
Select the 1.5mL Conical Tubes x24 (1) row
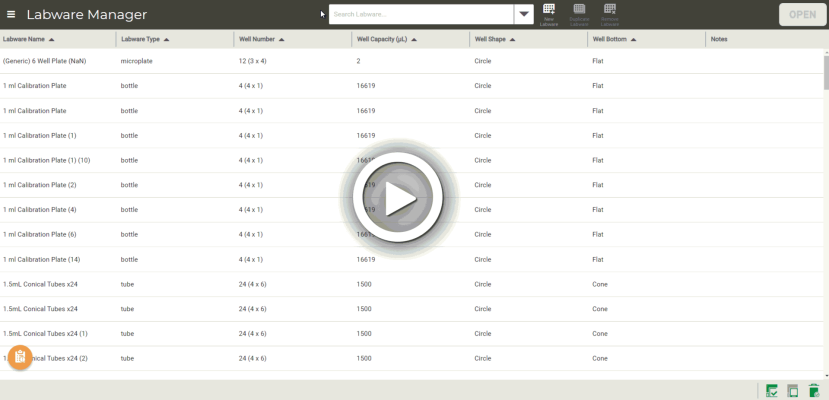pyautogui.click(x=46, y=334)
